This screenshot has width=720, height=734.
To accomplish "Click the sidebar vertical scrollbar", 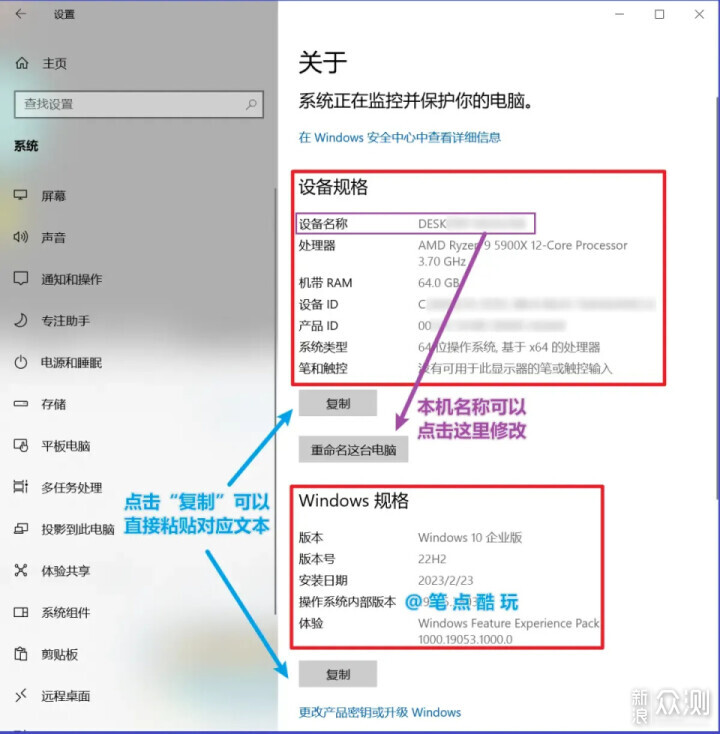I will (x=275, y=401).
